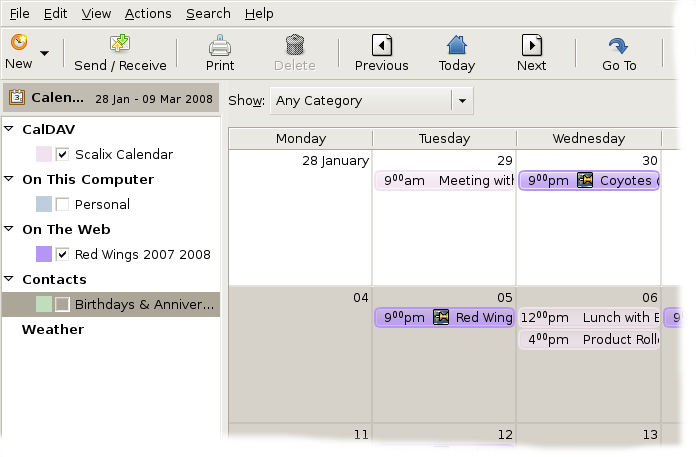Open the Lunch appointment on Wednesday 06
The width and height of the screenshot is (696, 457).
(590, 317)
